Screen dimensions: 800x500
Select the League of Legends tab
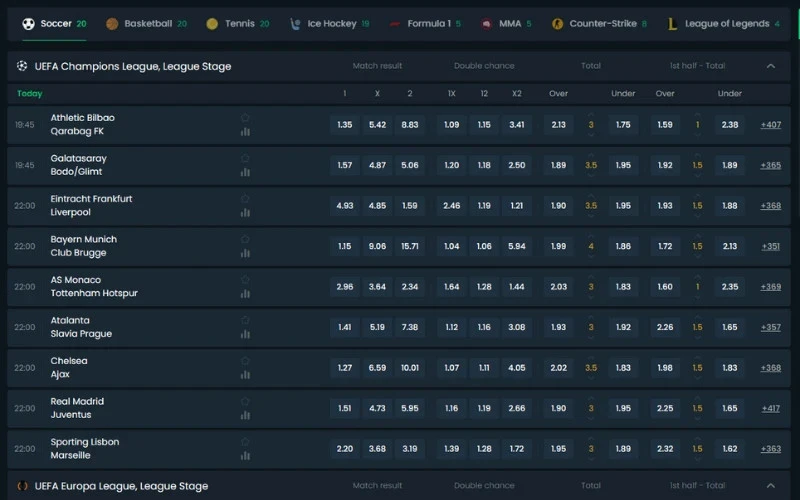[x=723, y=23]
